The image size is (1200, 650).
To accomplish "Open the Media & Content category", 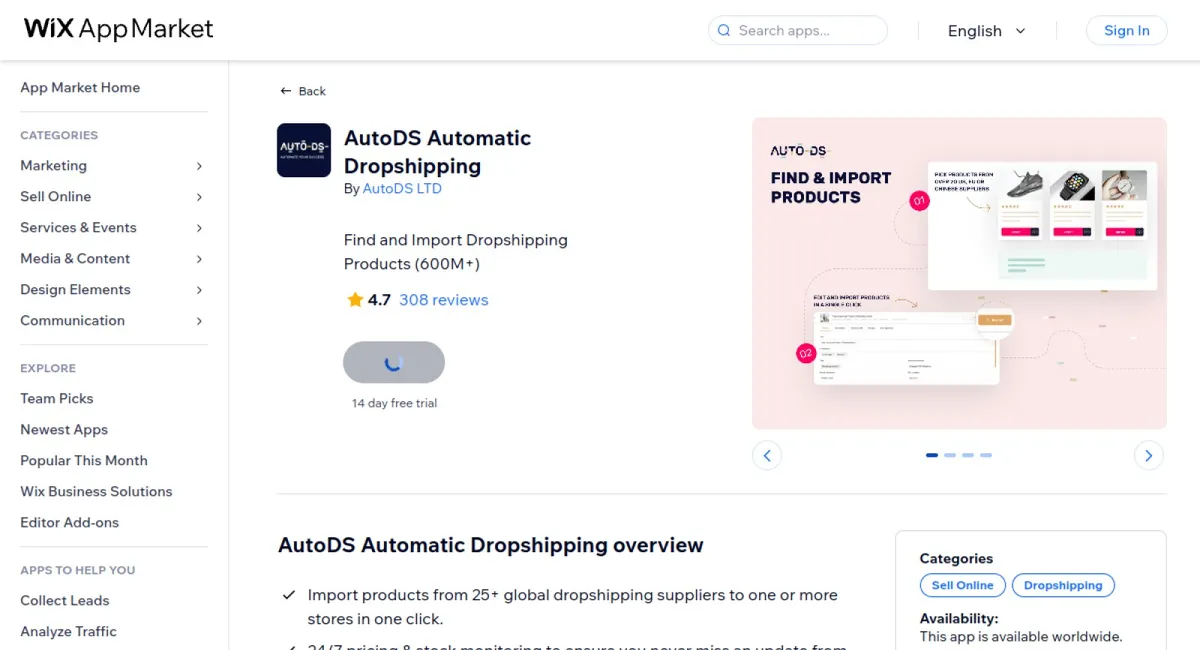I will tap(75, 259).
